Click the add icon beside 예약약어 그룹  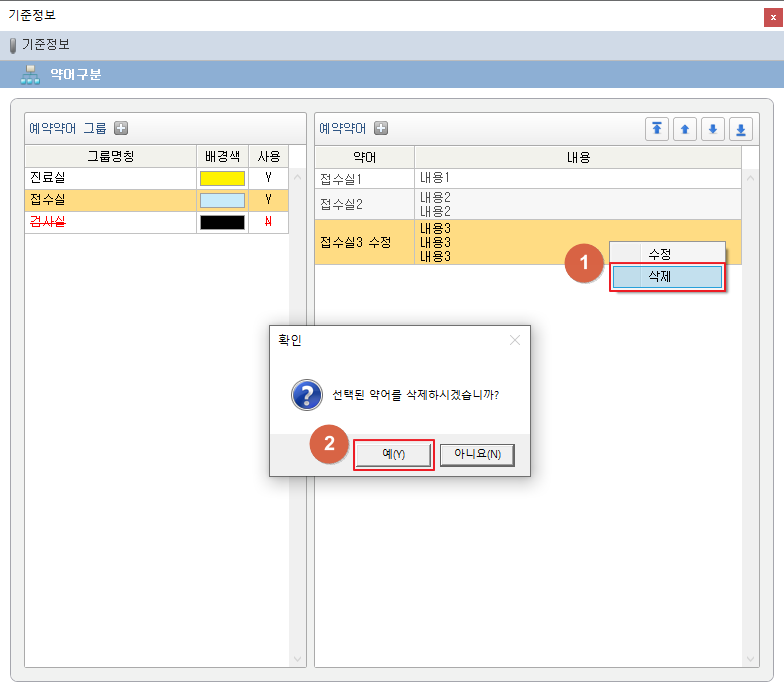click(121, 128)
